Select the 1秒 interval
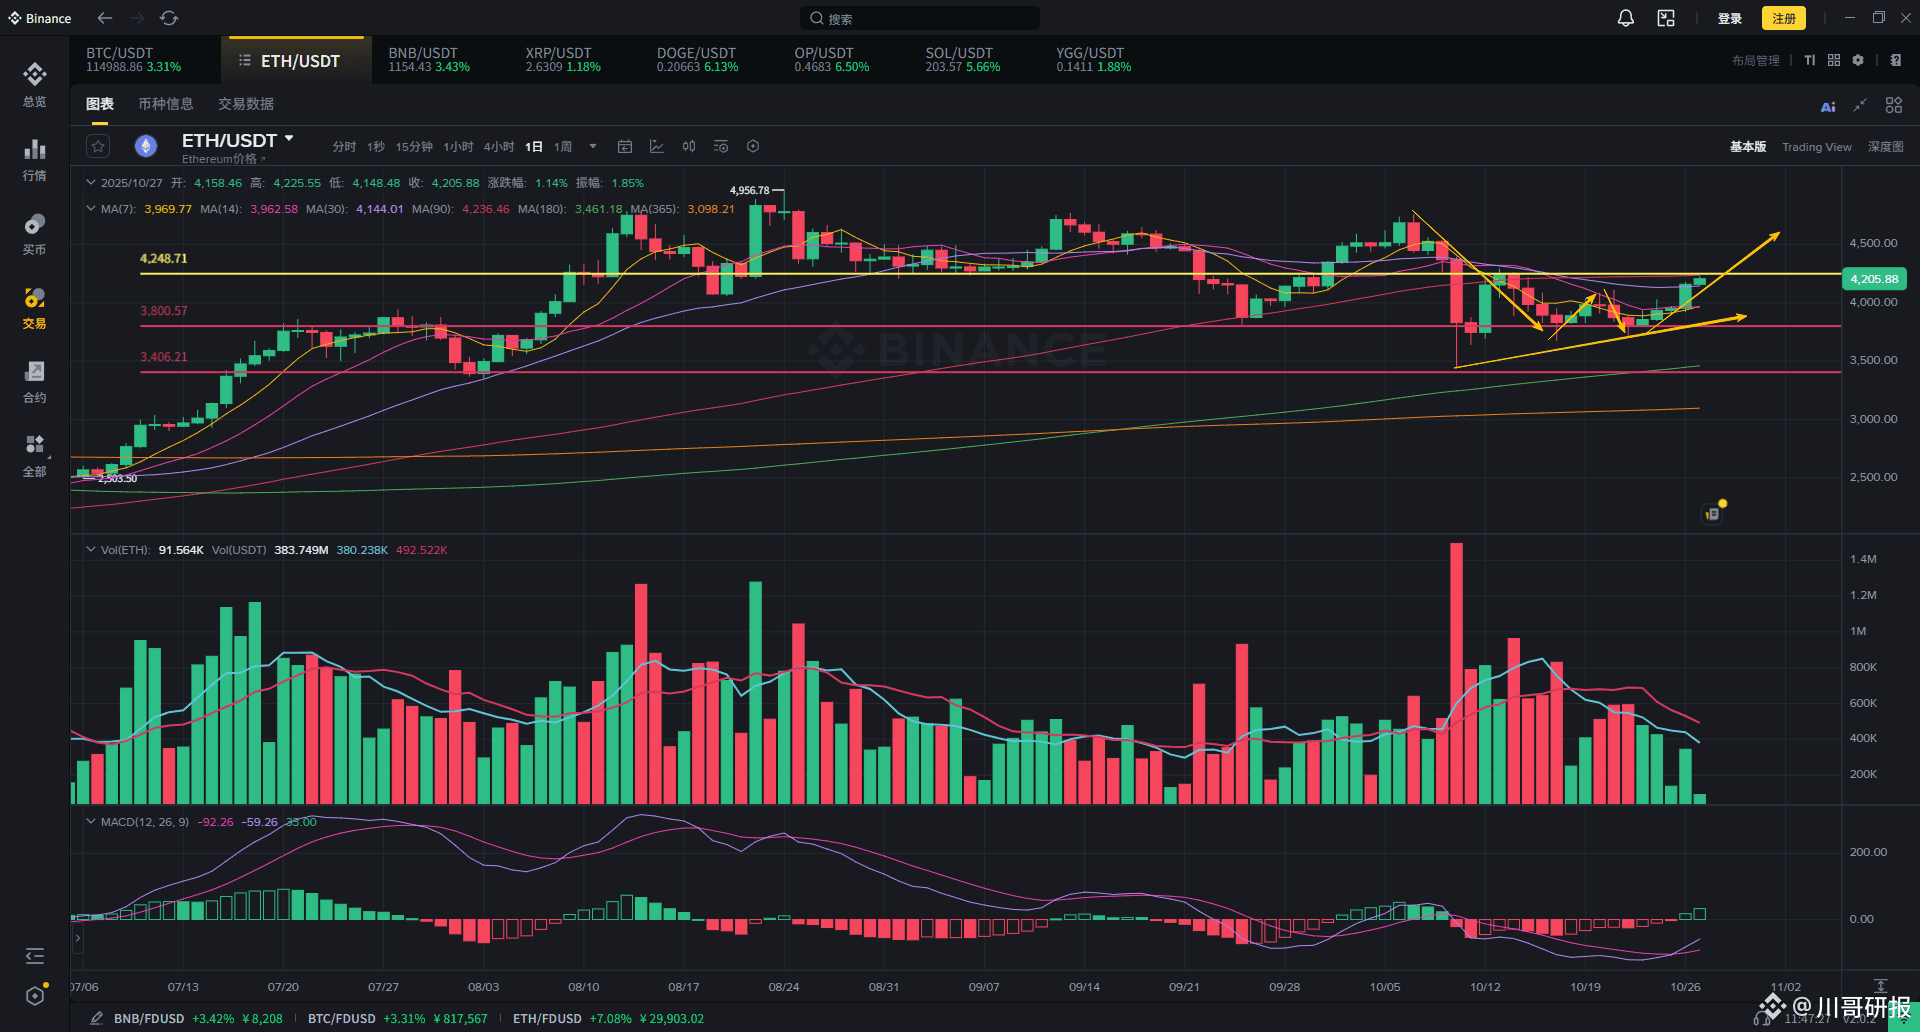The width and height of the screenshot is (1920, 1032). click(x=376, y=147)
